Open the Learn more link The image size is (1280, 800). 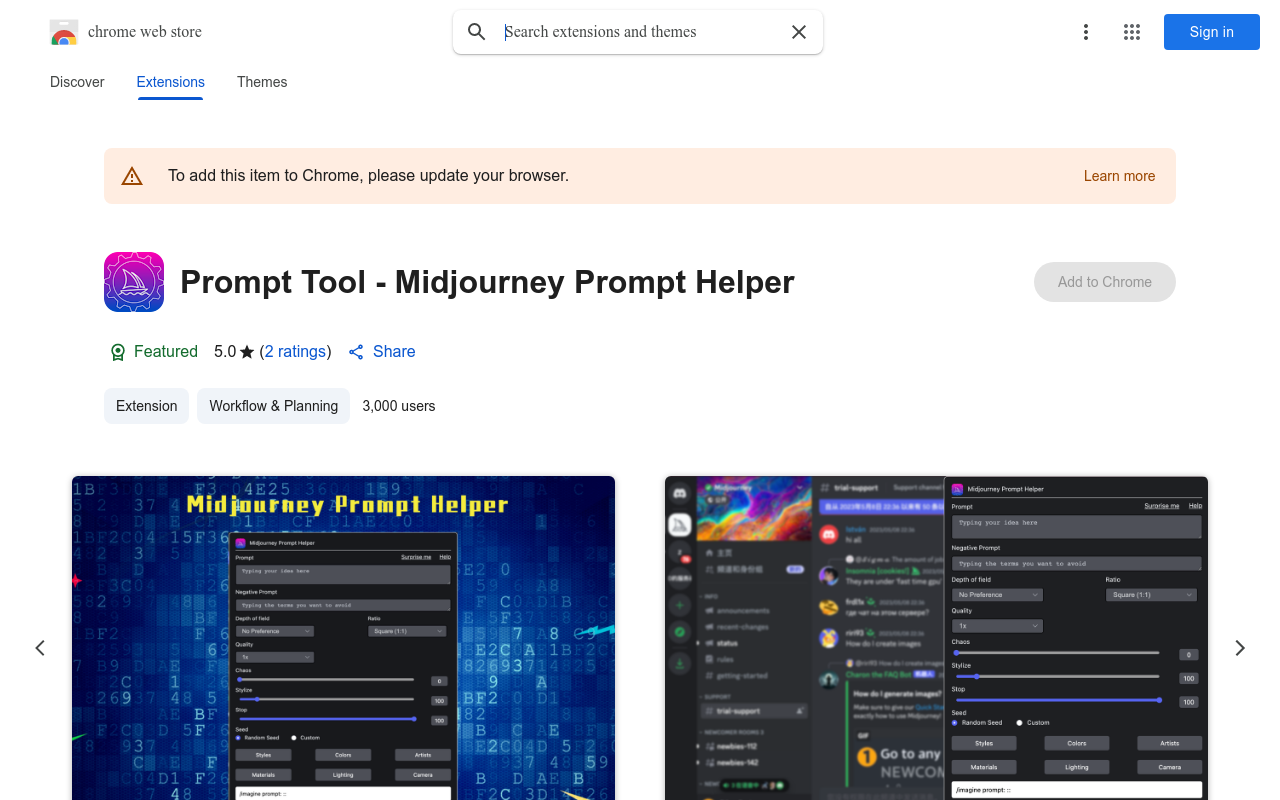click(x=1119, y=176)
